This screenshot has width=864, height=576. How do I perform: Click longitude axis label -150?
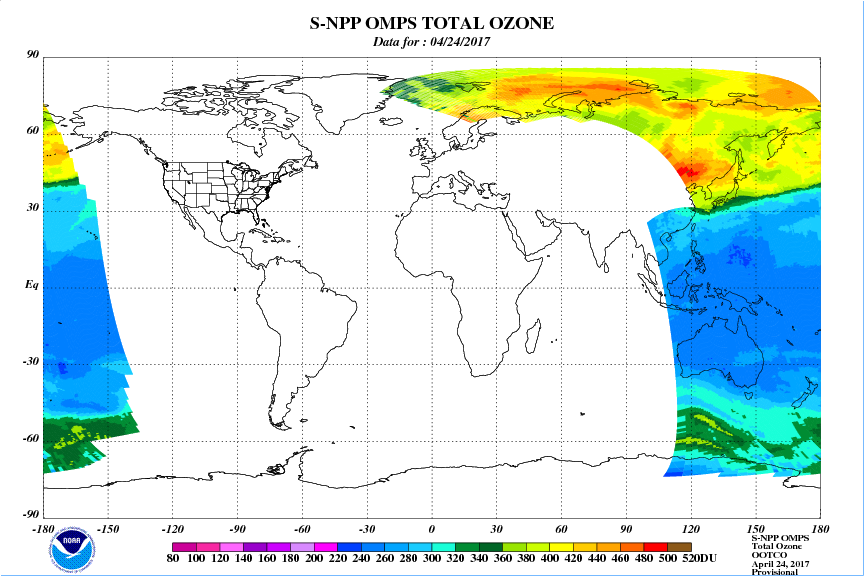[107, 529]
